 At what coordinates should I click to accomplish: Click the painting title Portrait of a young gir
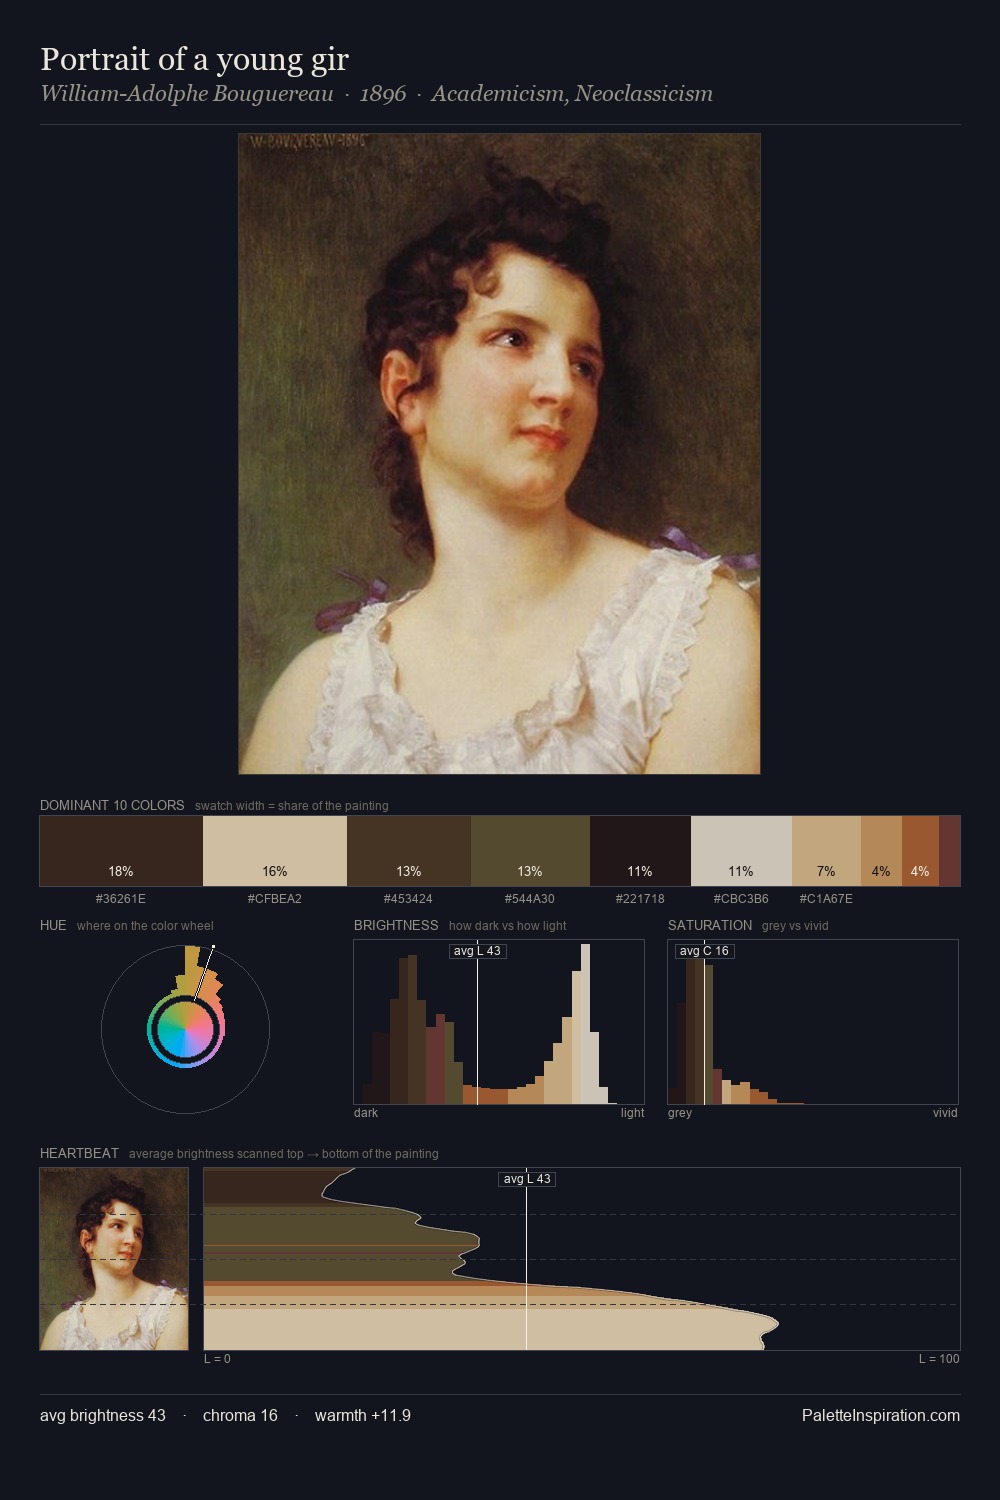[x=194, y=59]
